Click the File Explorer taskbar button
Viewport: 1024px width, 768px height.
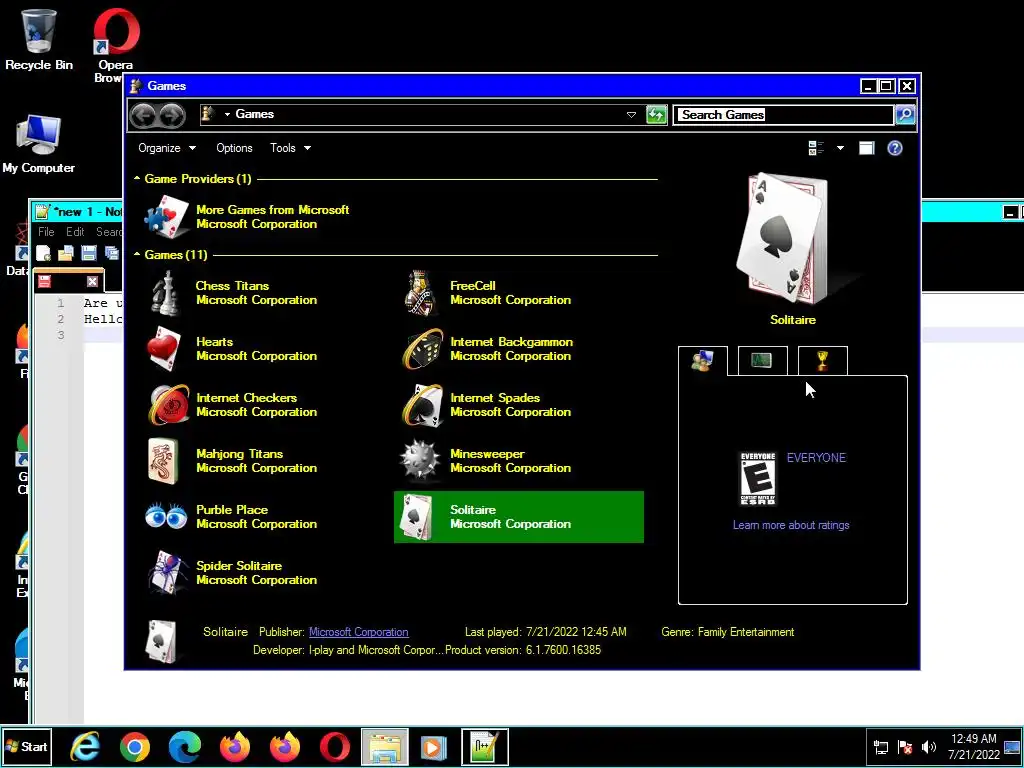(385, 746)
